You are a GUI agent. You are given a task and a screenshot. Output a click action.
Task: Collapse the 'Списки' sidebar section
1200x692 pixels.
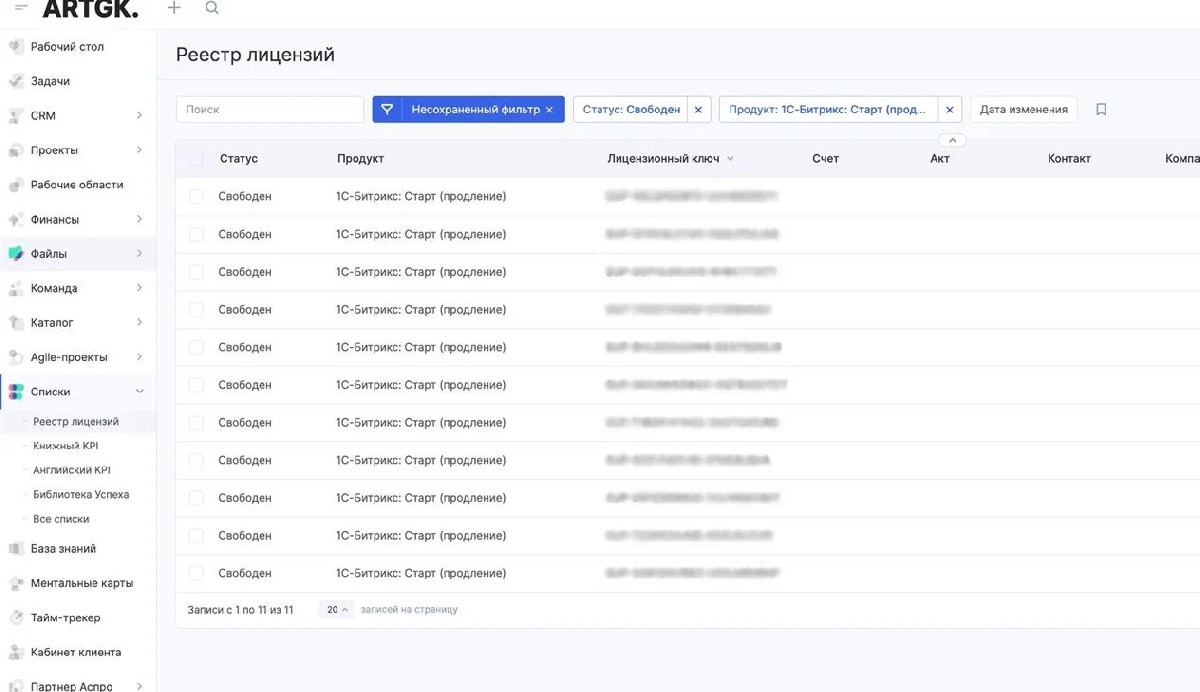[139, 392]
